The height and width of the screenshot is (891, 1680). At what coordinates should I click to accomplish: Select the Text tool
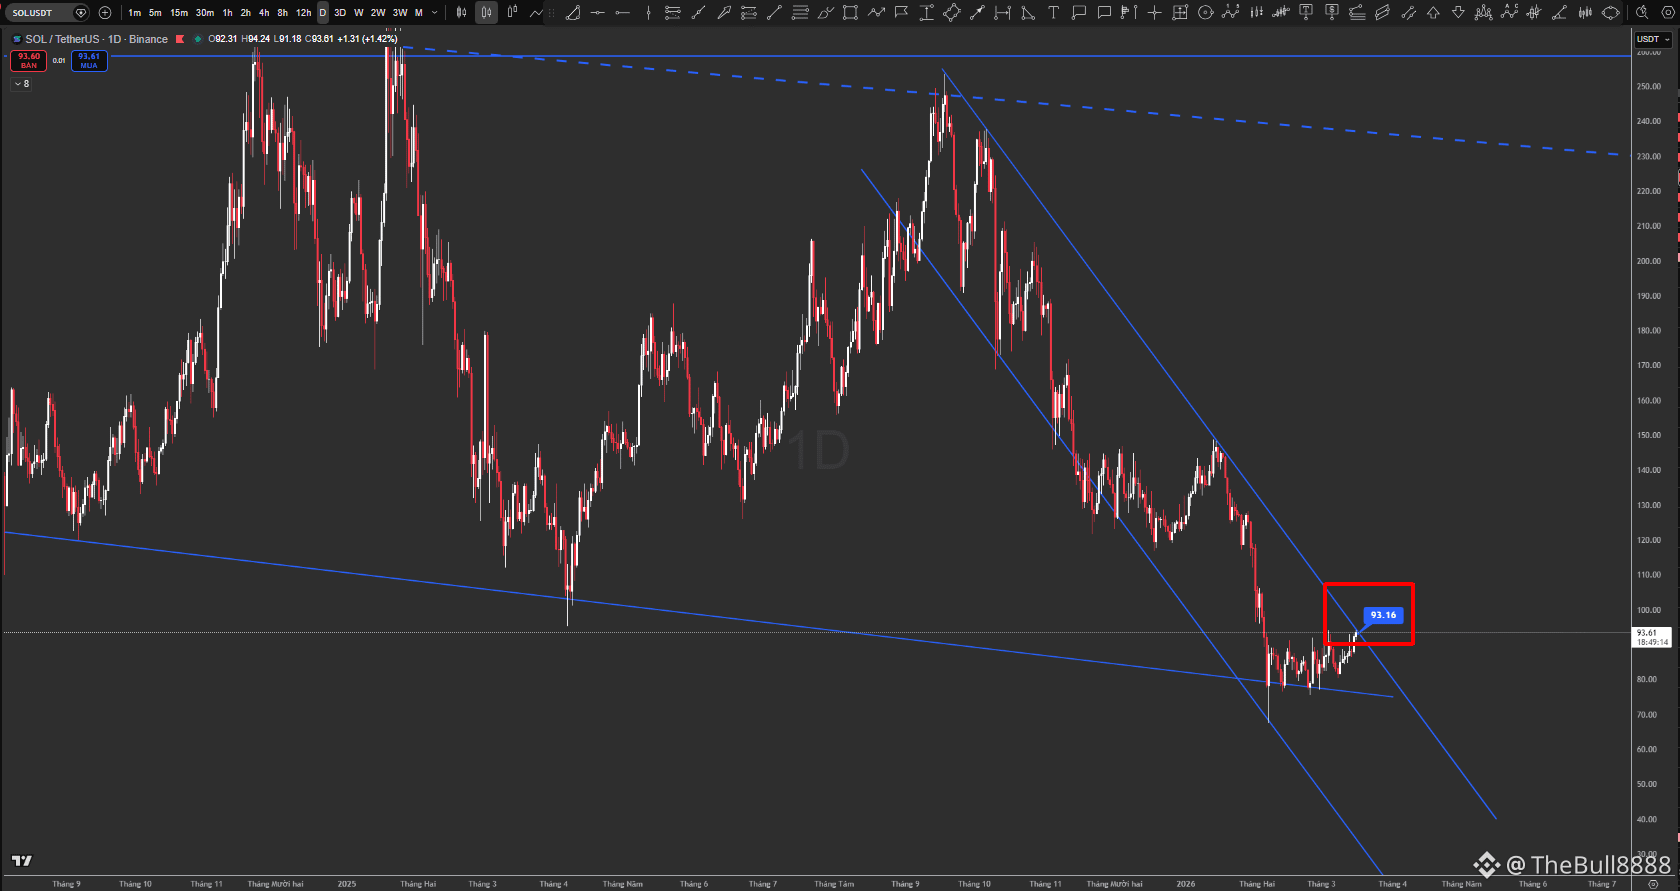coord(1053,13)
